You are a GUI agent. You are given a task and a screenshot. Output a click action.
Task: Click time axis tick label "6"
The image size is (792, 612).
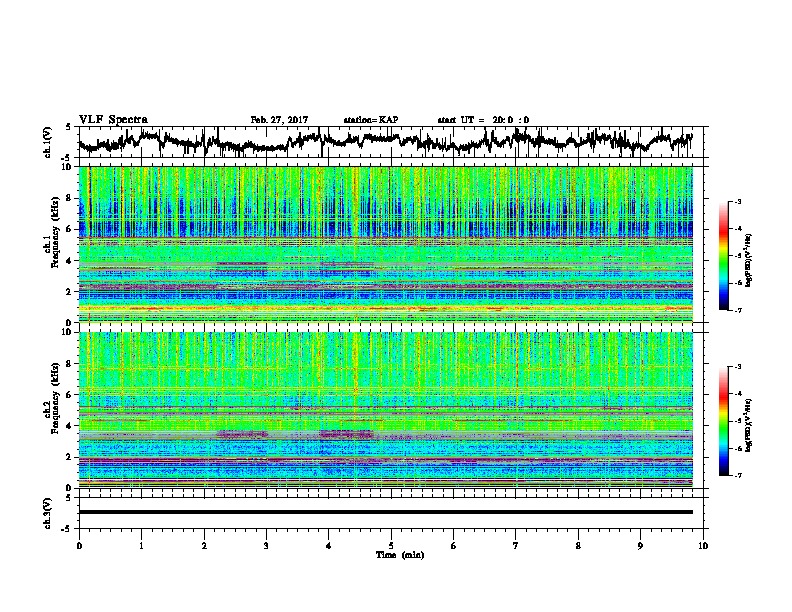(x=454, y=546)
